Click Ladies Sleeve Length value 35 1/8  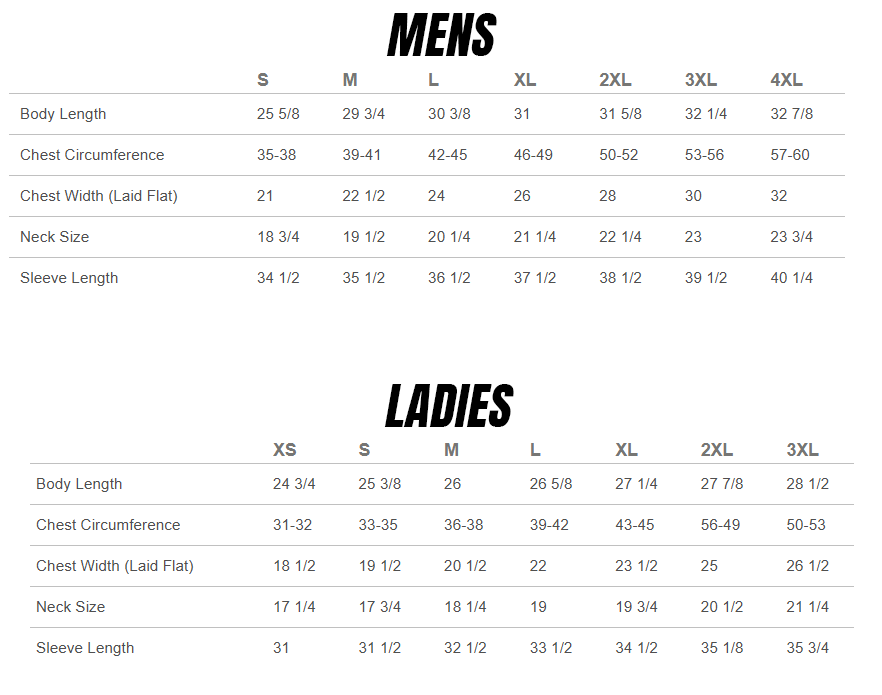point(722,648)
